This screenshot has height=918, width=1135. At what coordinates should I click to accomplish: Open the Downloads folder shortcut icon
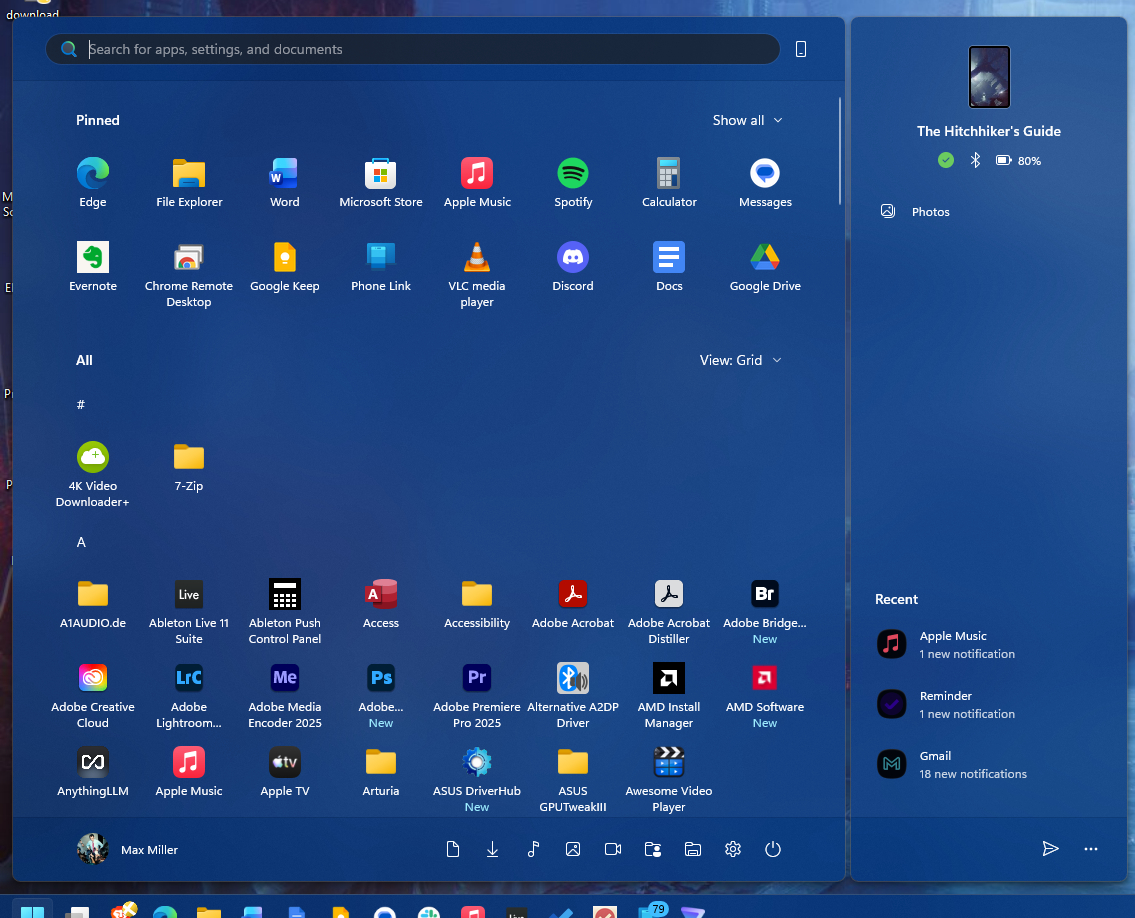click(x=493, y=849)
